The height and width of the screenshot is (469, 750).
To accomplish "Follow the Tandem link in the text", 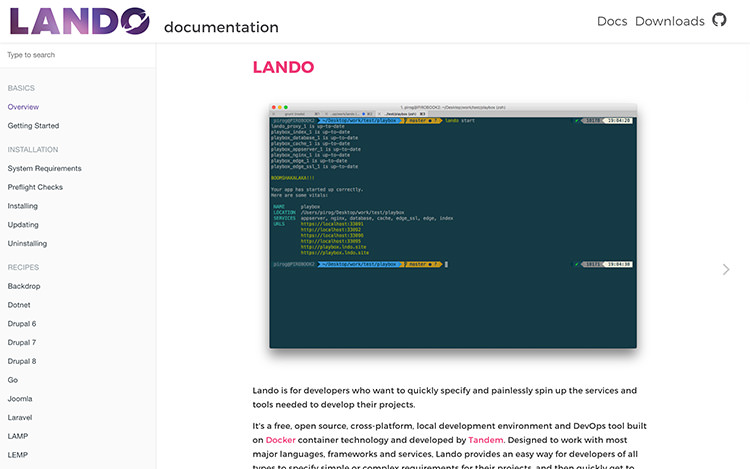I will [x=485, y=440].
